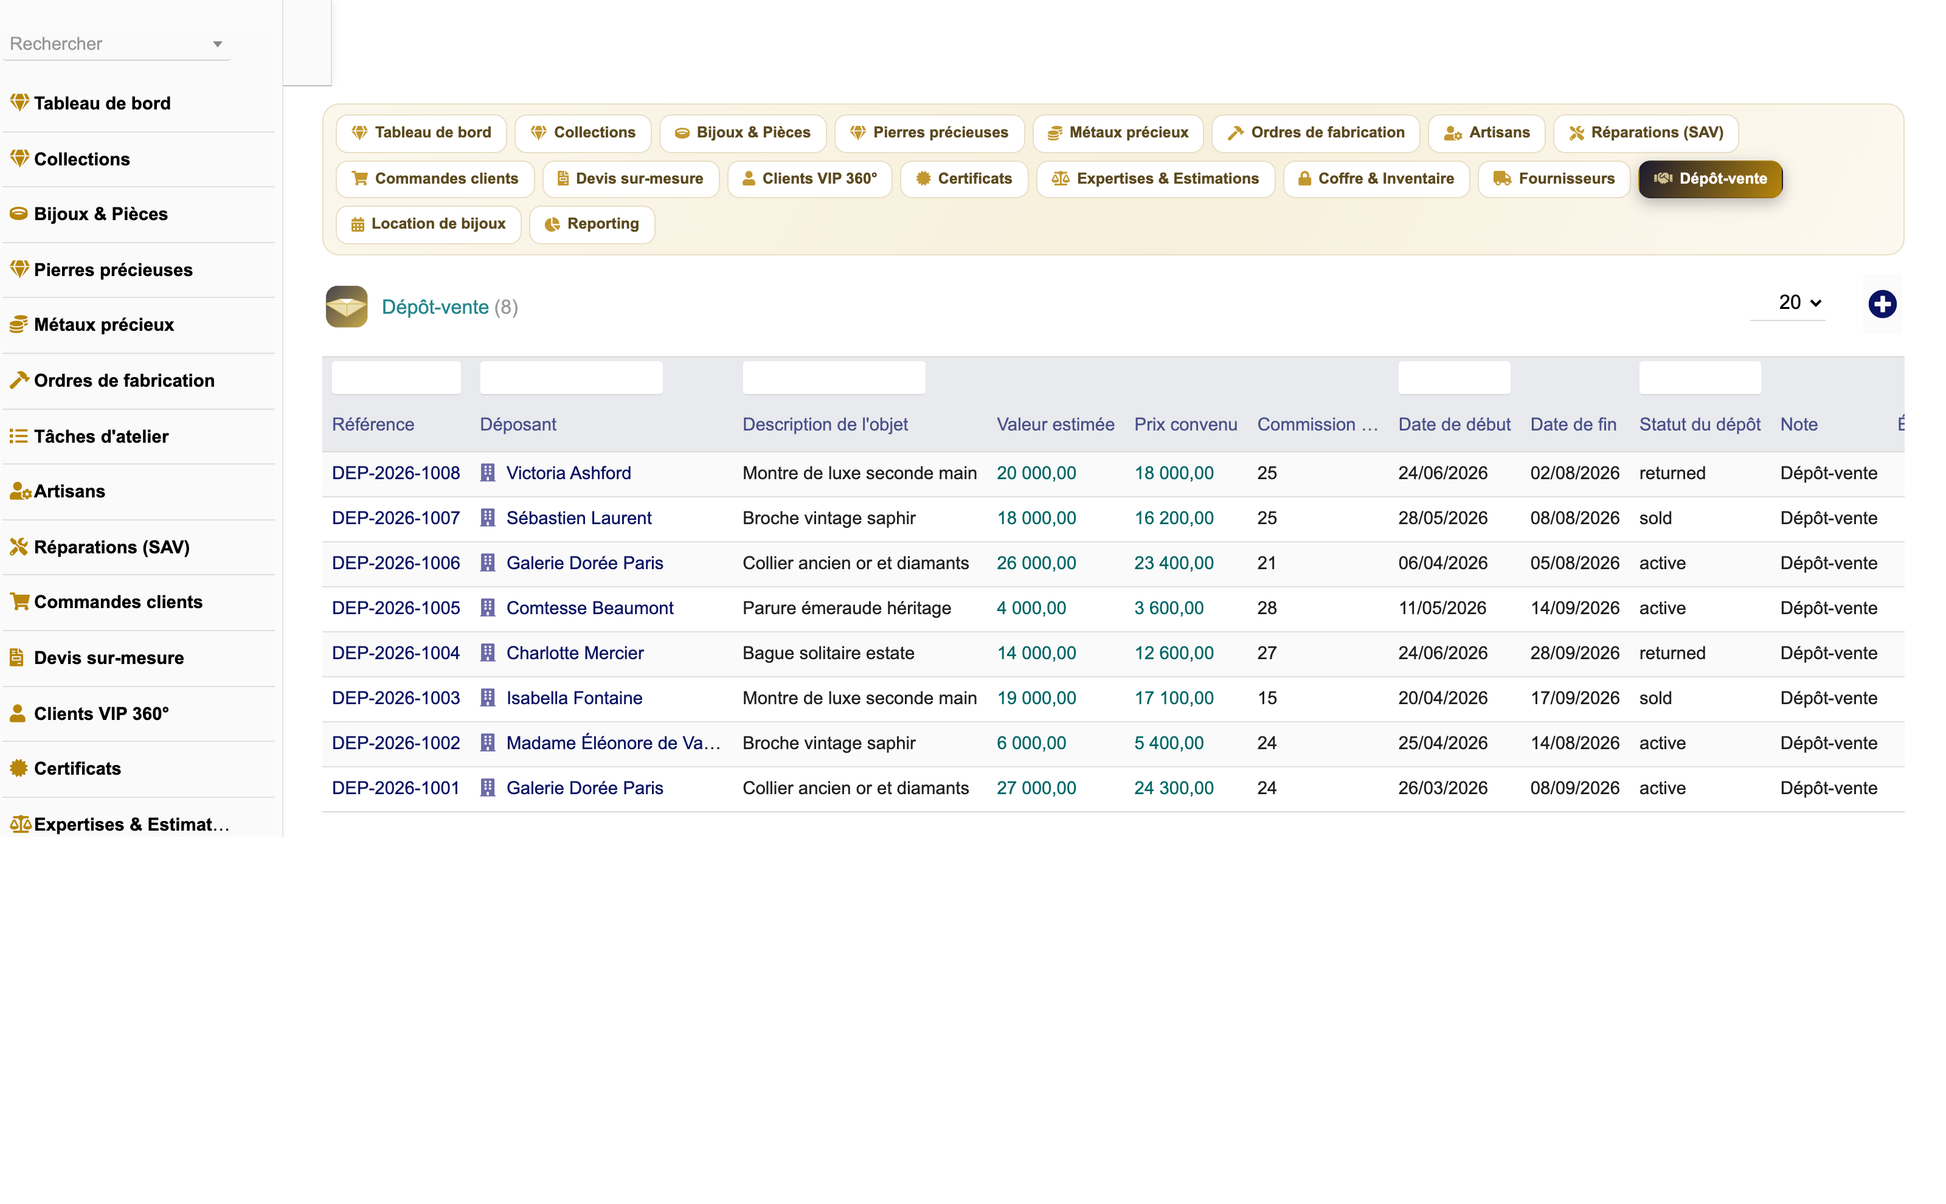
Task: Click the 02/08/2026 end date
Action: click(1574, 473)
